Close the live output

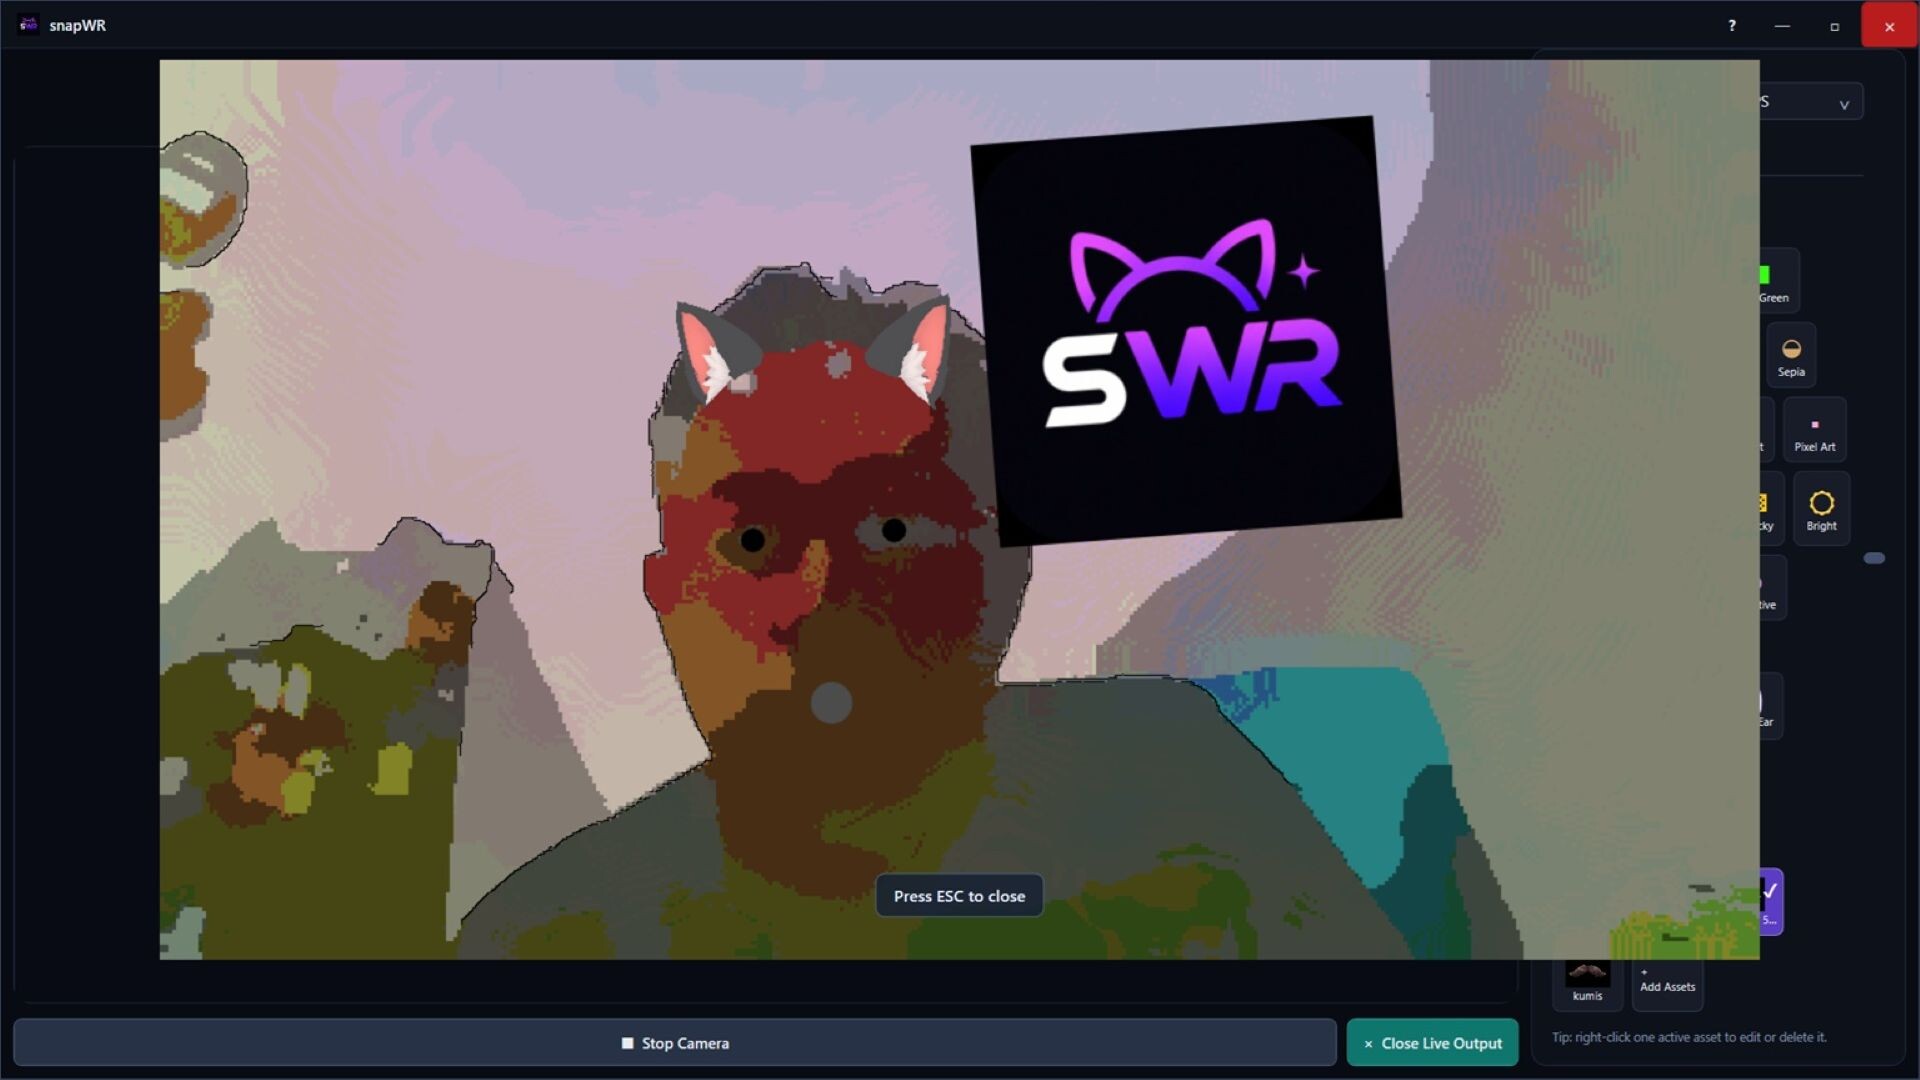(1432, 1043)
